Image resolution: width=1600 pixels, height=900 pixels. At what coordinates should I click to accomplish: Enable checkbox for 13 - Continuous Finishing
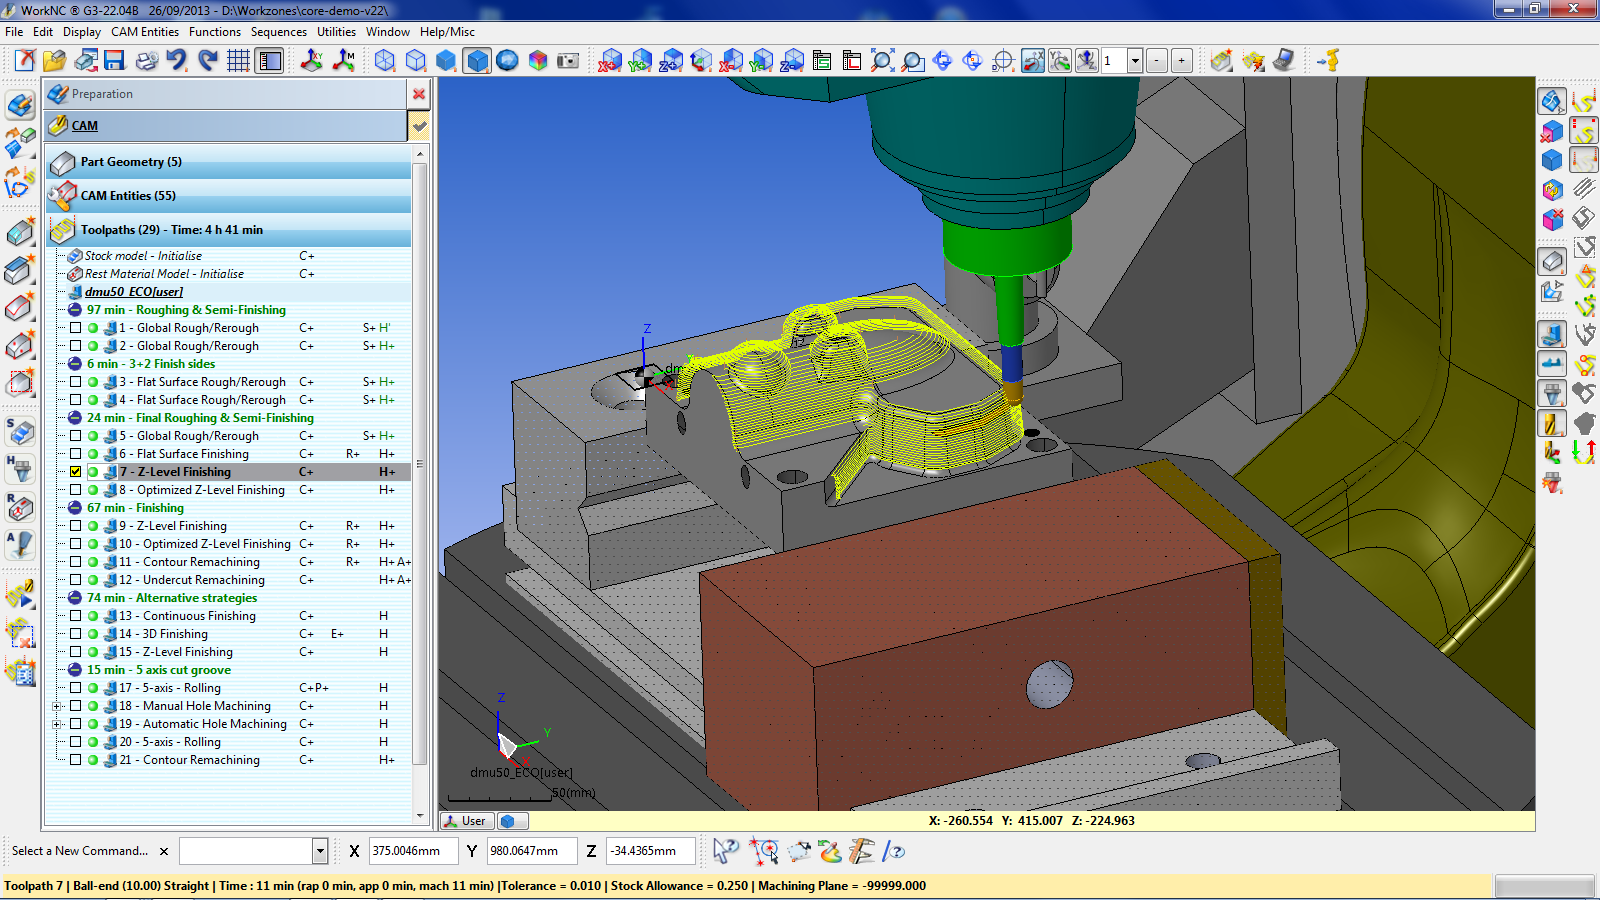tap(75, 616)
